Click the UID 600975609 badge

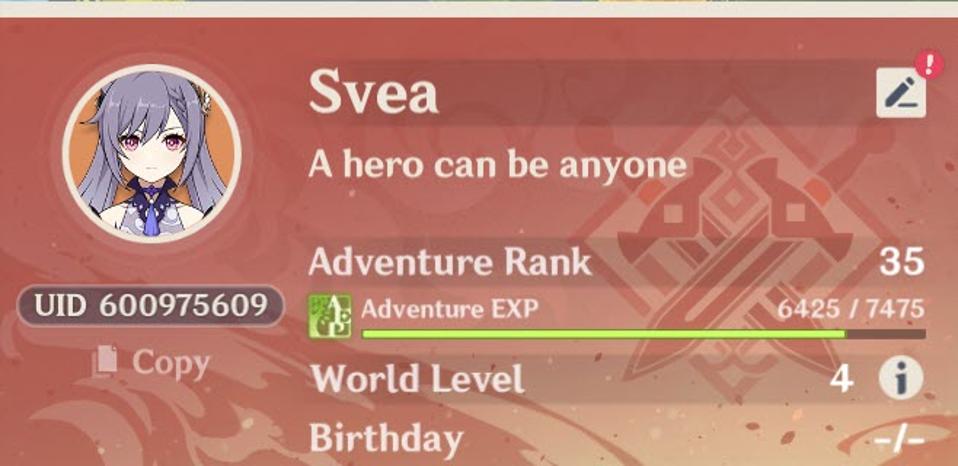(150, 305)
